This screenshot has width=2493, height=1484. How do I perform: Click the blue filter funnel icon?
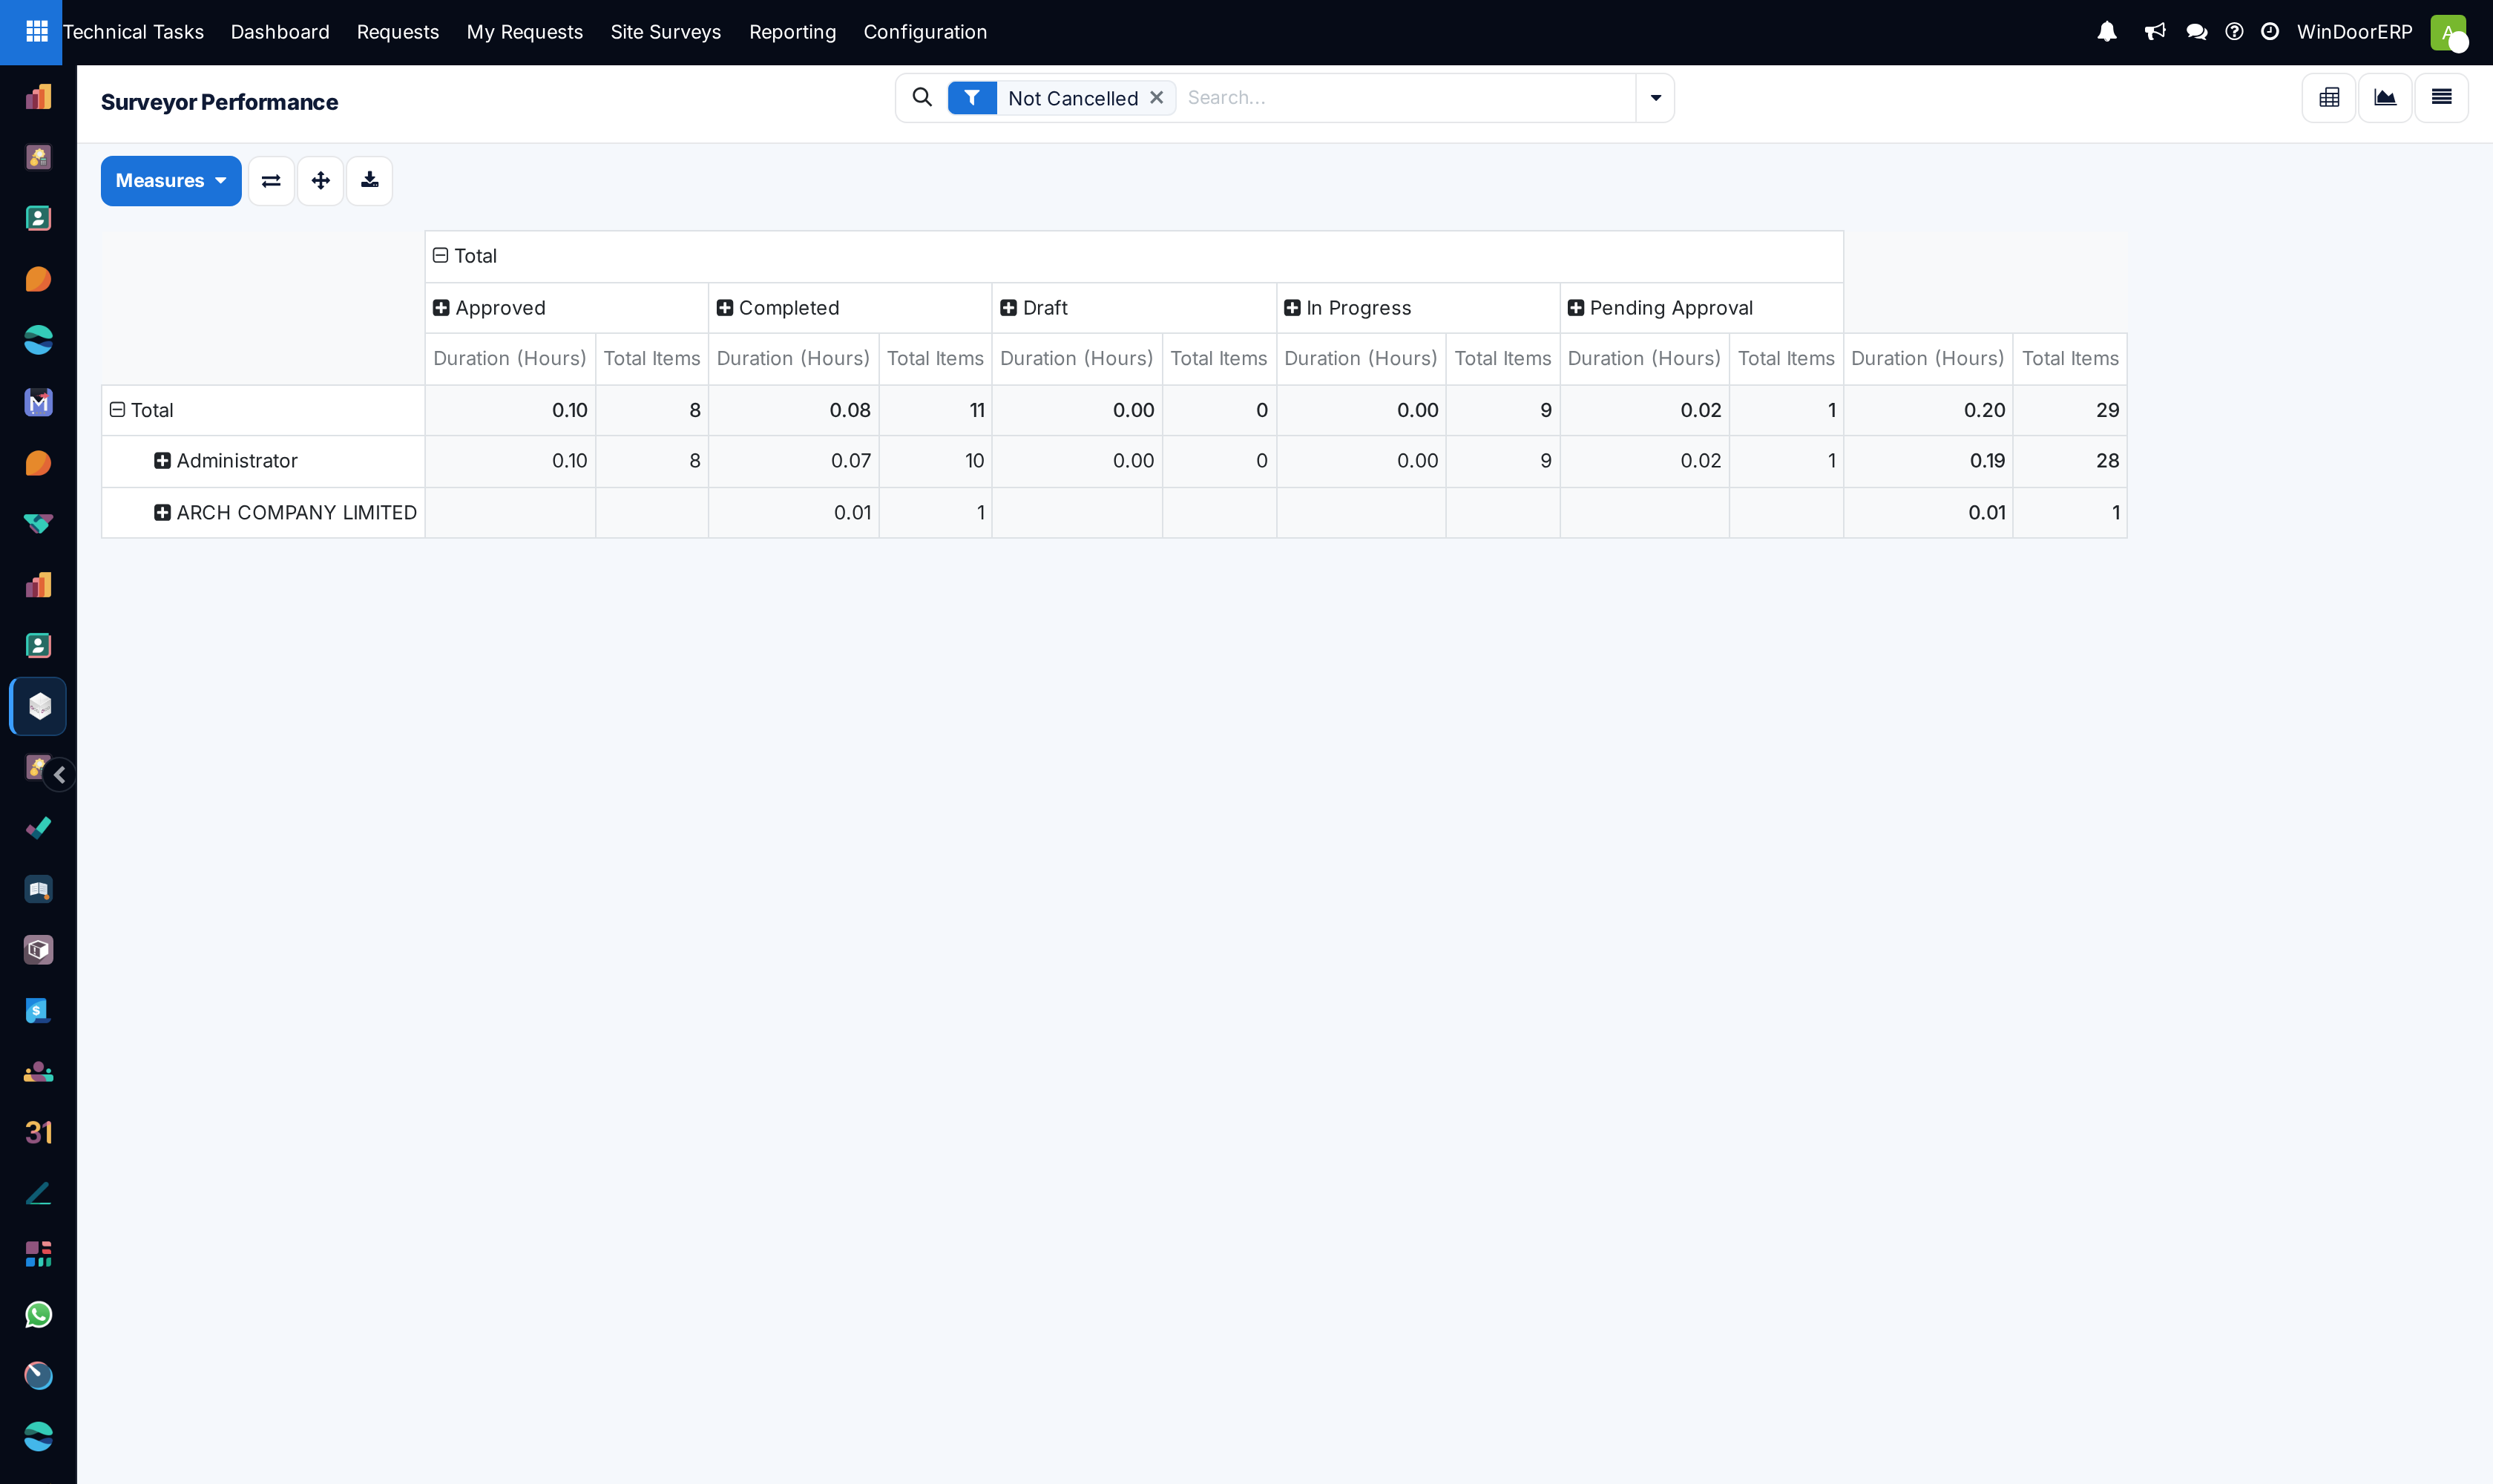pyautogui.click(x=972, y=98)
